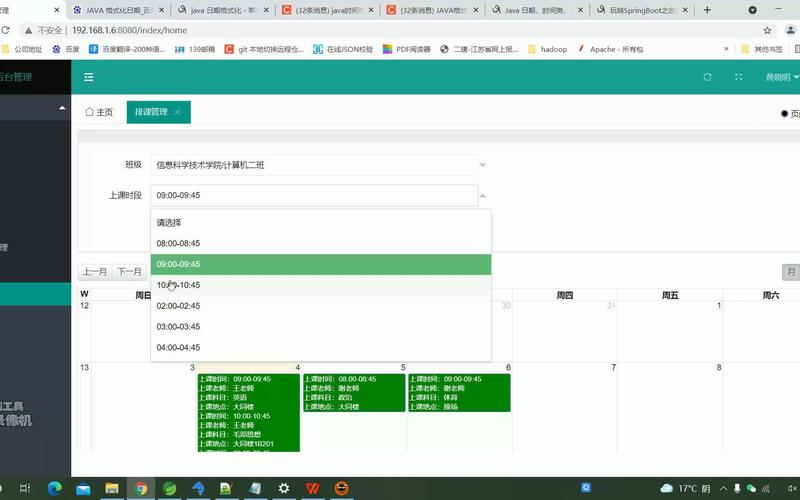Open the PDF阅读器 bookmark
800x500 pixels.
click(407, 49)
